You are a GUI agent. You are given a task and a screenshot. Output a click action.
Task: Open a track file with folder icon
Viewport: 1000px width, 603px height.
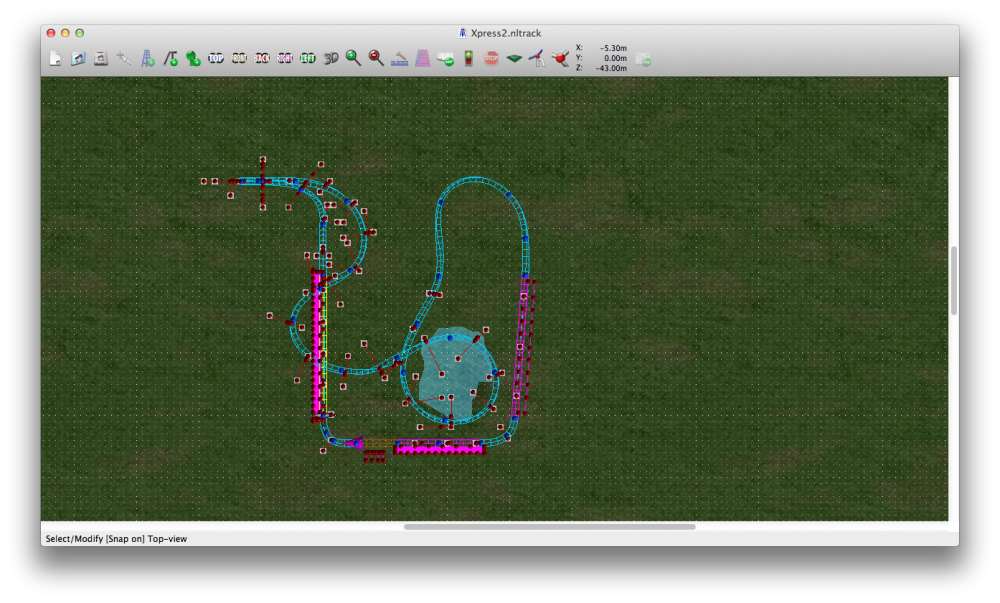[78, 59]
